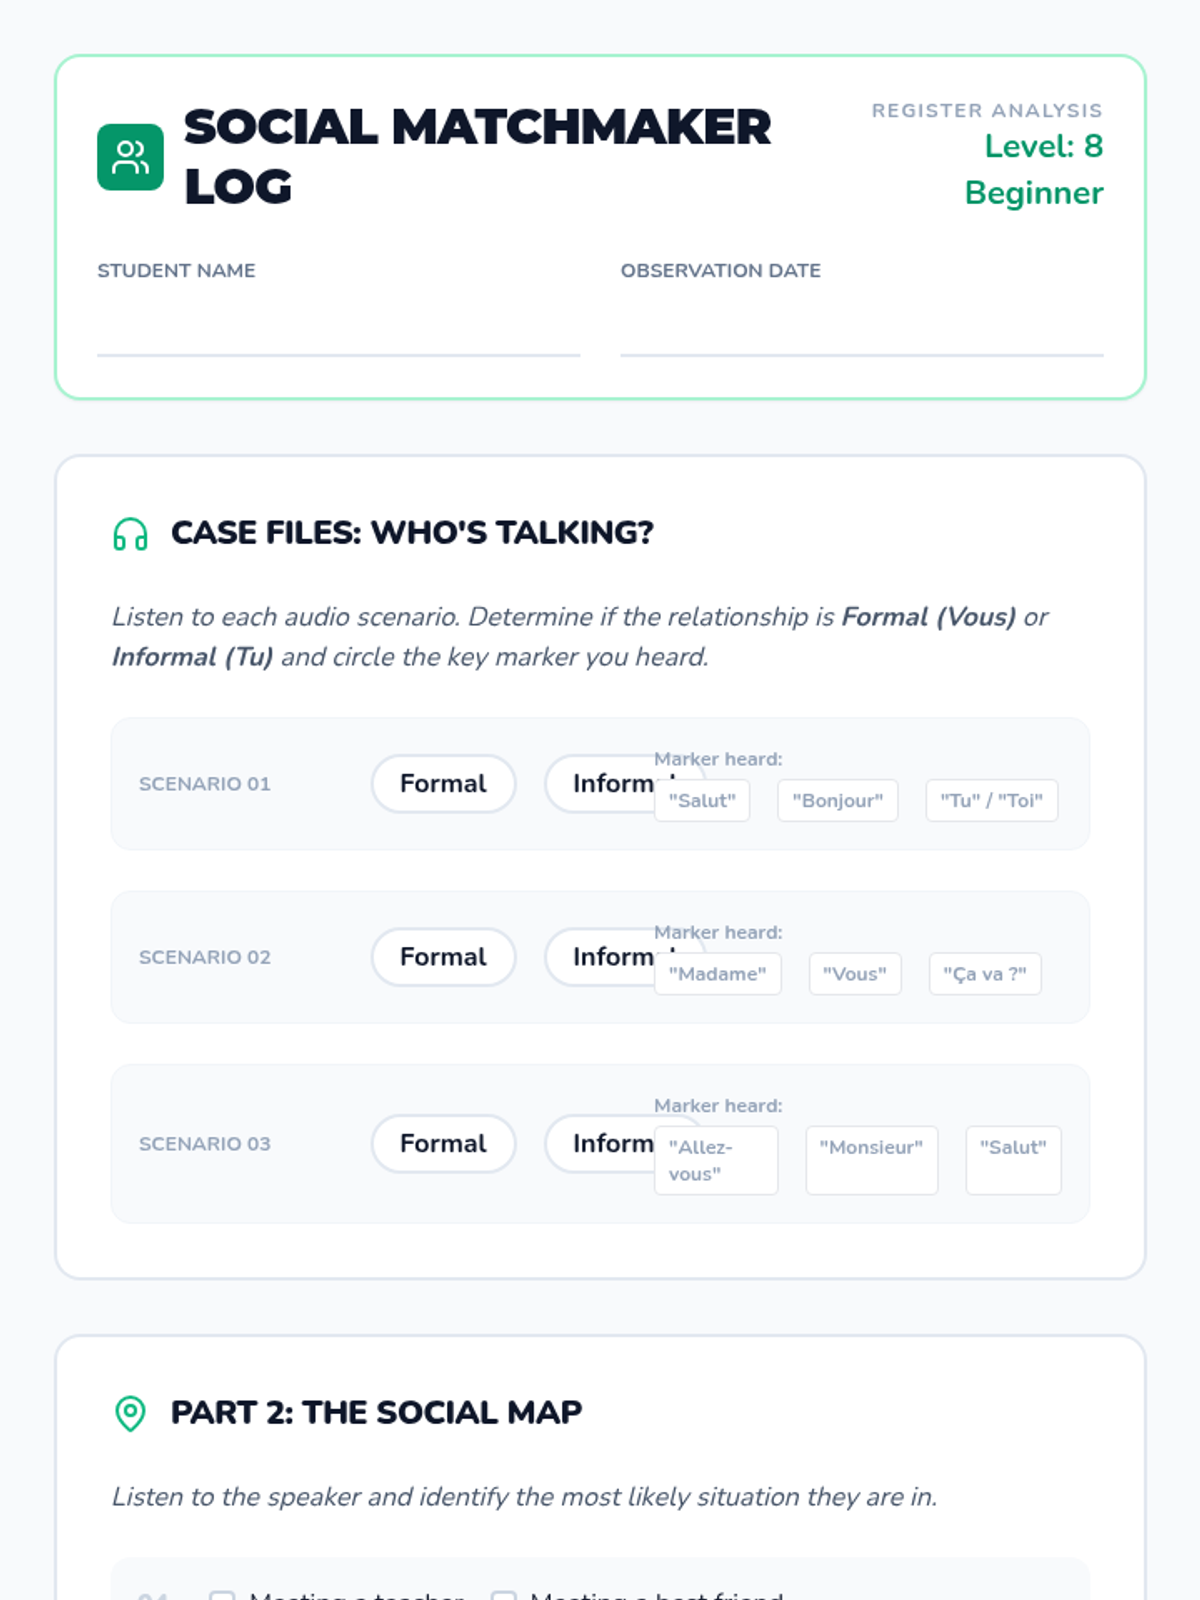1200x1600 pixels.
Task: Circle the "Salut" marker in Scenario 01
Action: [702, 801]
